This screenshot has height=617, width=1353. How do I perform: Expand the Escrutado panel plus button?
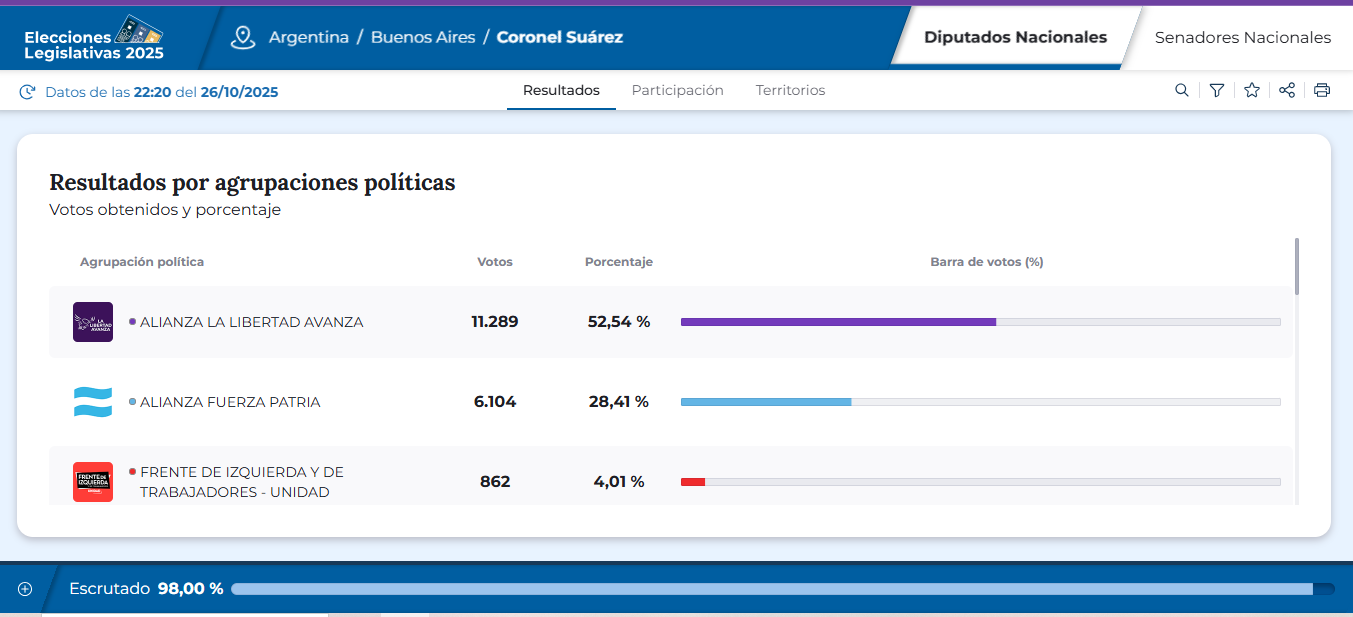tap(25, 589)
